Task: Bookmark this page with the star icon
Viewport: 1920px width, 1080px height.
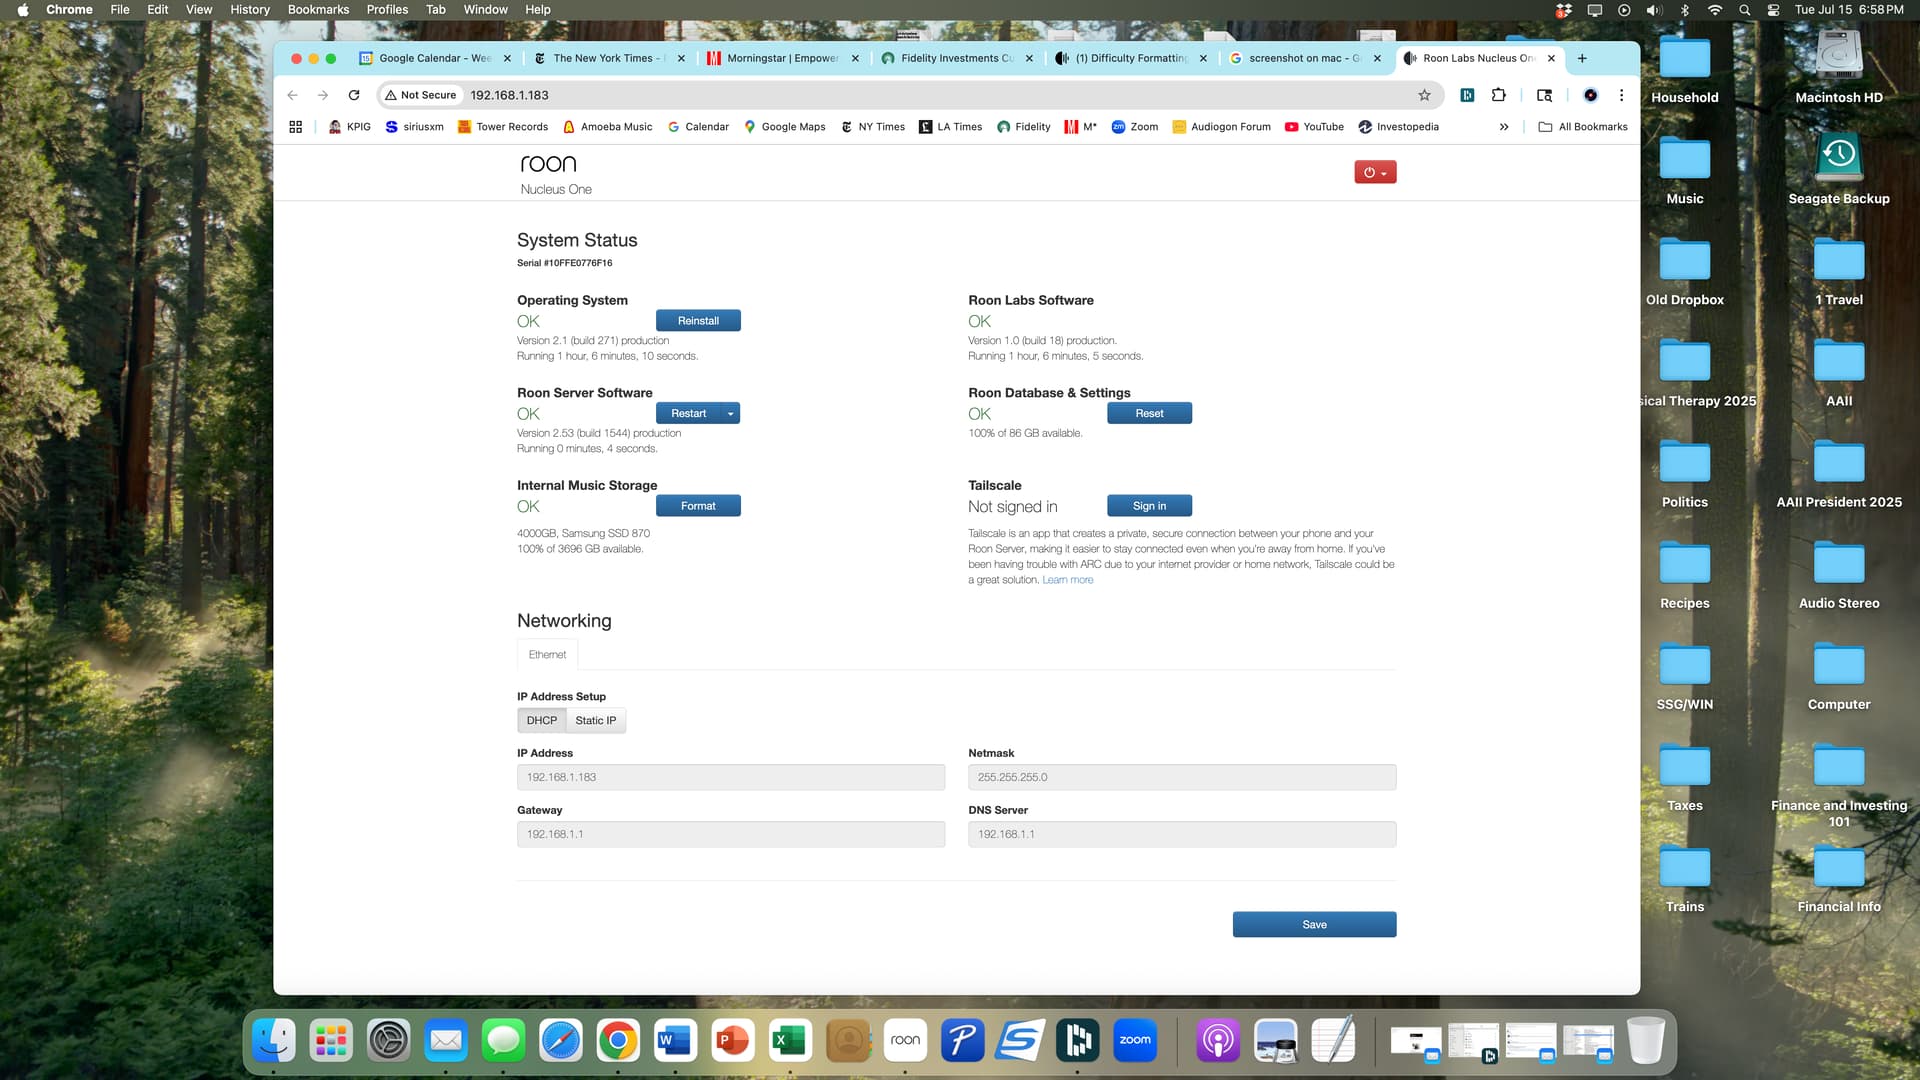Action: coord(1424,95)
